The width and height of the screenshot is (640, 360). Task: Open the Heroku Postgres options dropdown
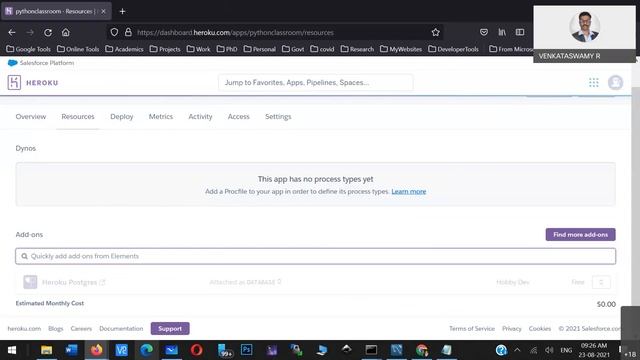pyautogui.click(x=601, y=282)
